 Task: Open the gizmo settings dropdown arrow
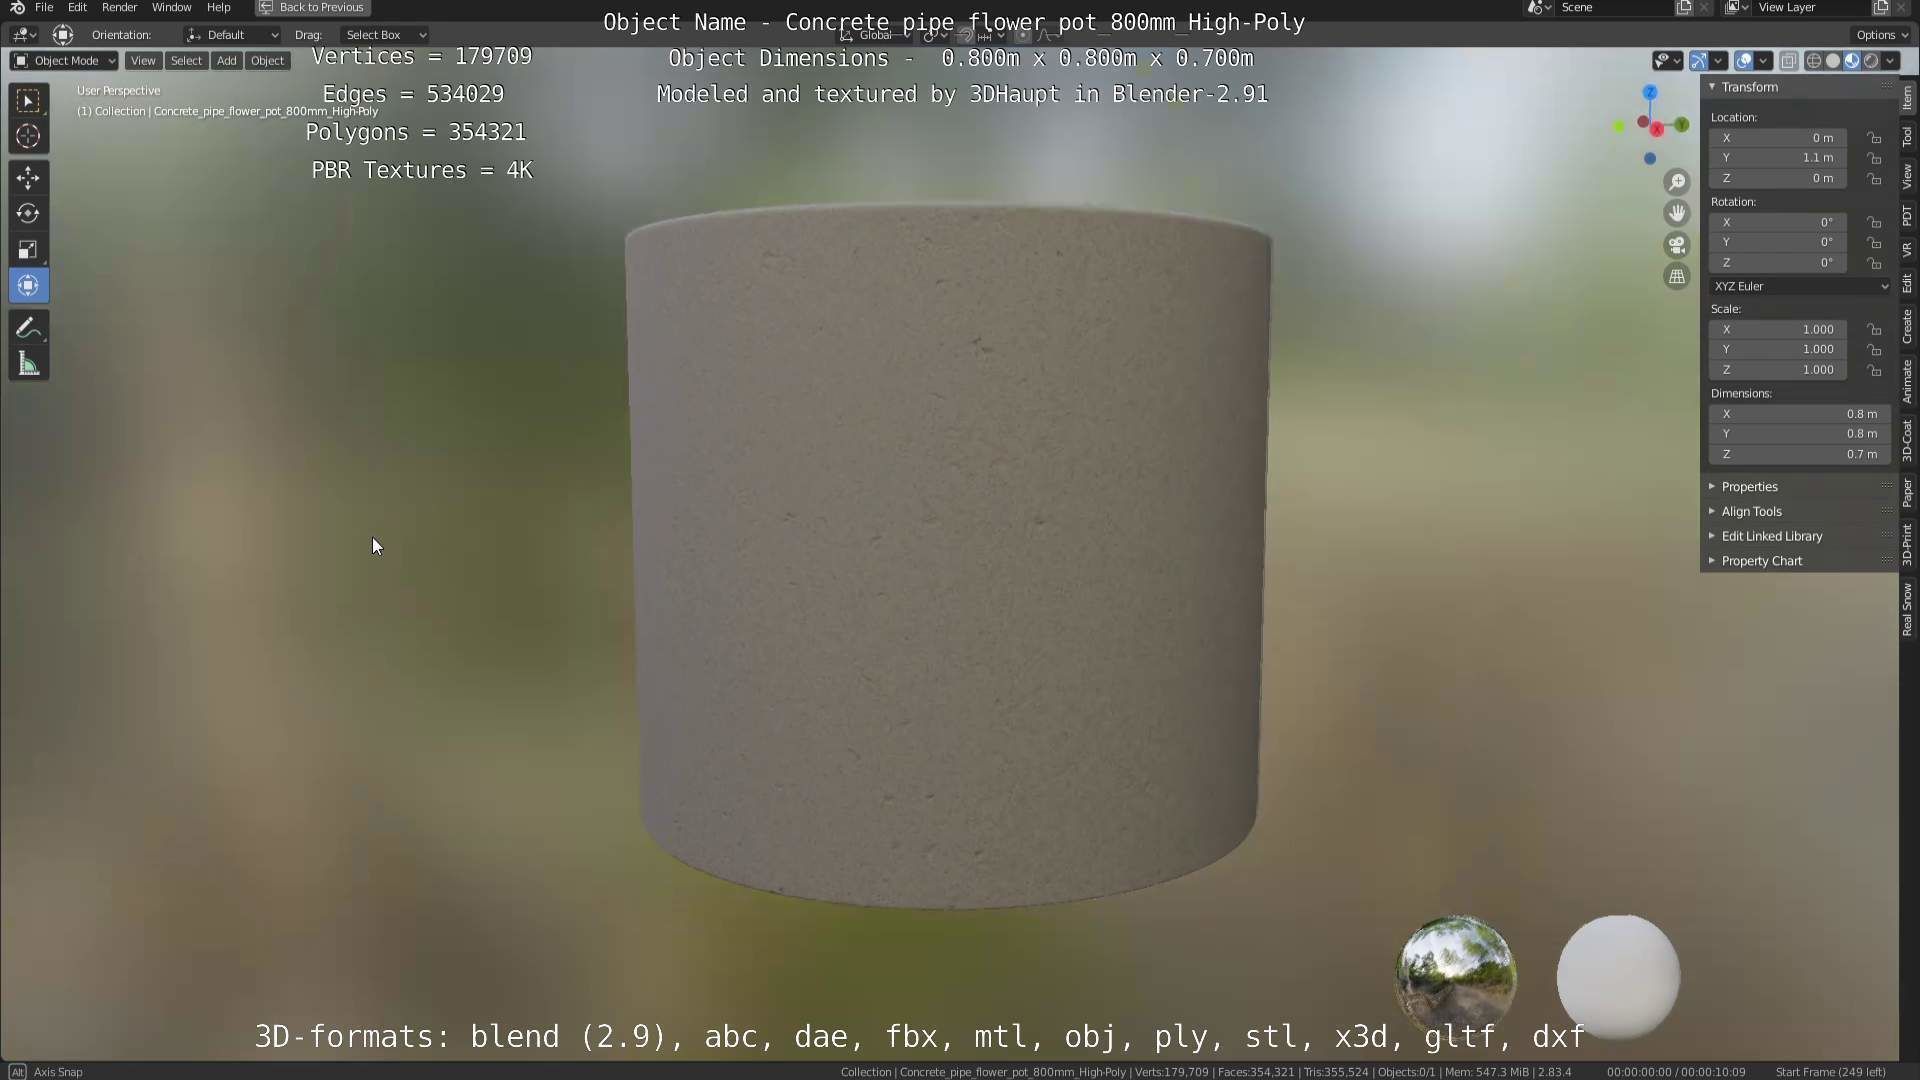(1719, 61)
